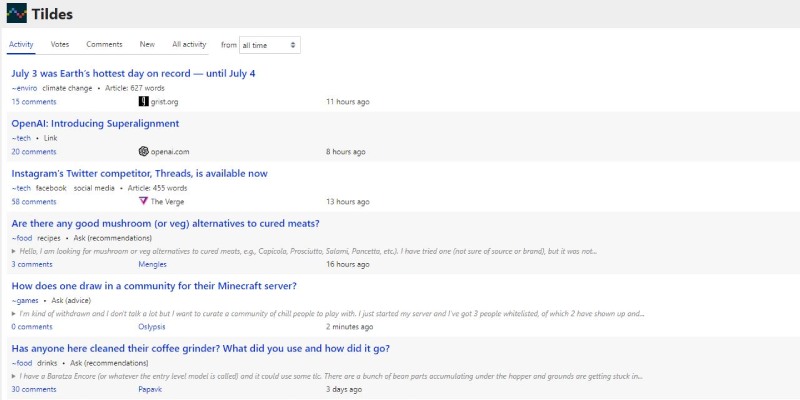The height and width of the screenshot is (400, 800).
Task: Switch to the Comments sorting tab
Action: click(x=104, y=45)
